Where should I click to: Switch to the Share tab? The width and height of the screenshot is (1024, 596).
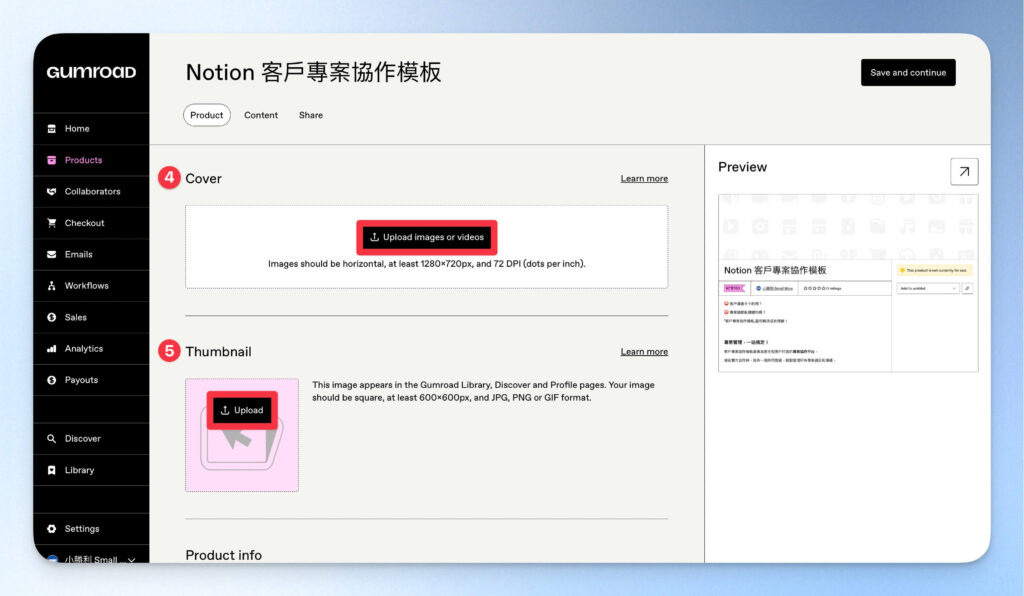(311, 115)
